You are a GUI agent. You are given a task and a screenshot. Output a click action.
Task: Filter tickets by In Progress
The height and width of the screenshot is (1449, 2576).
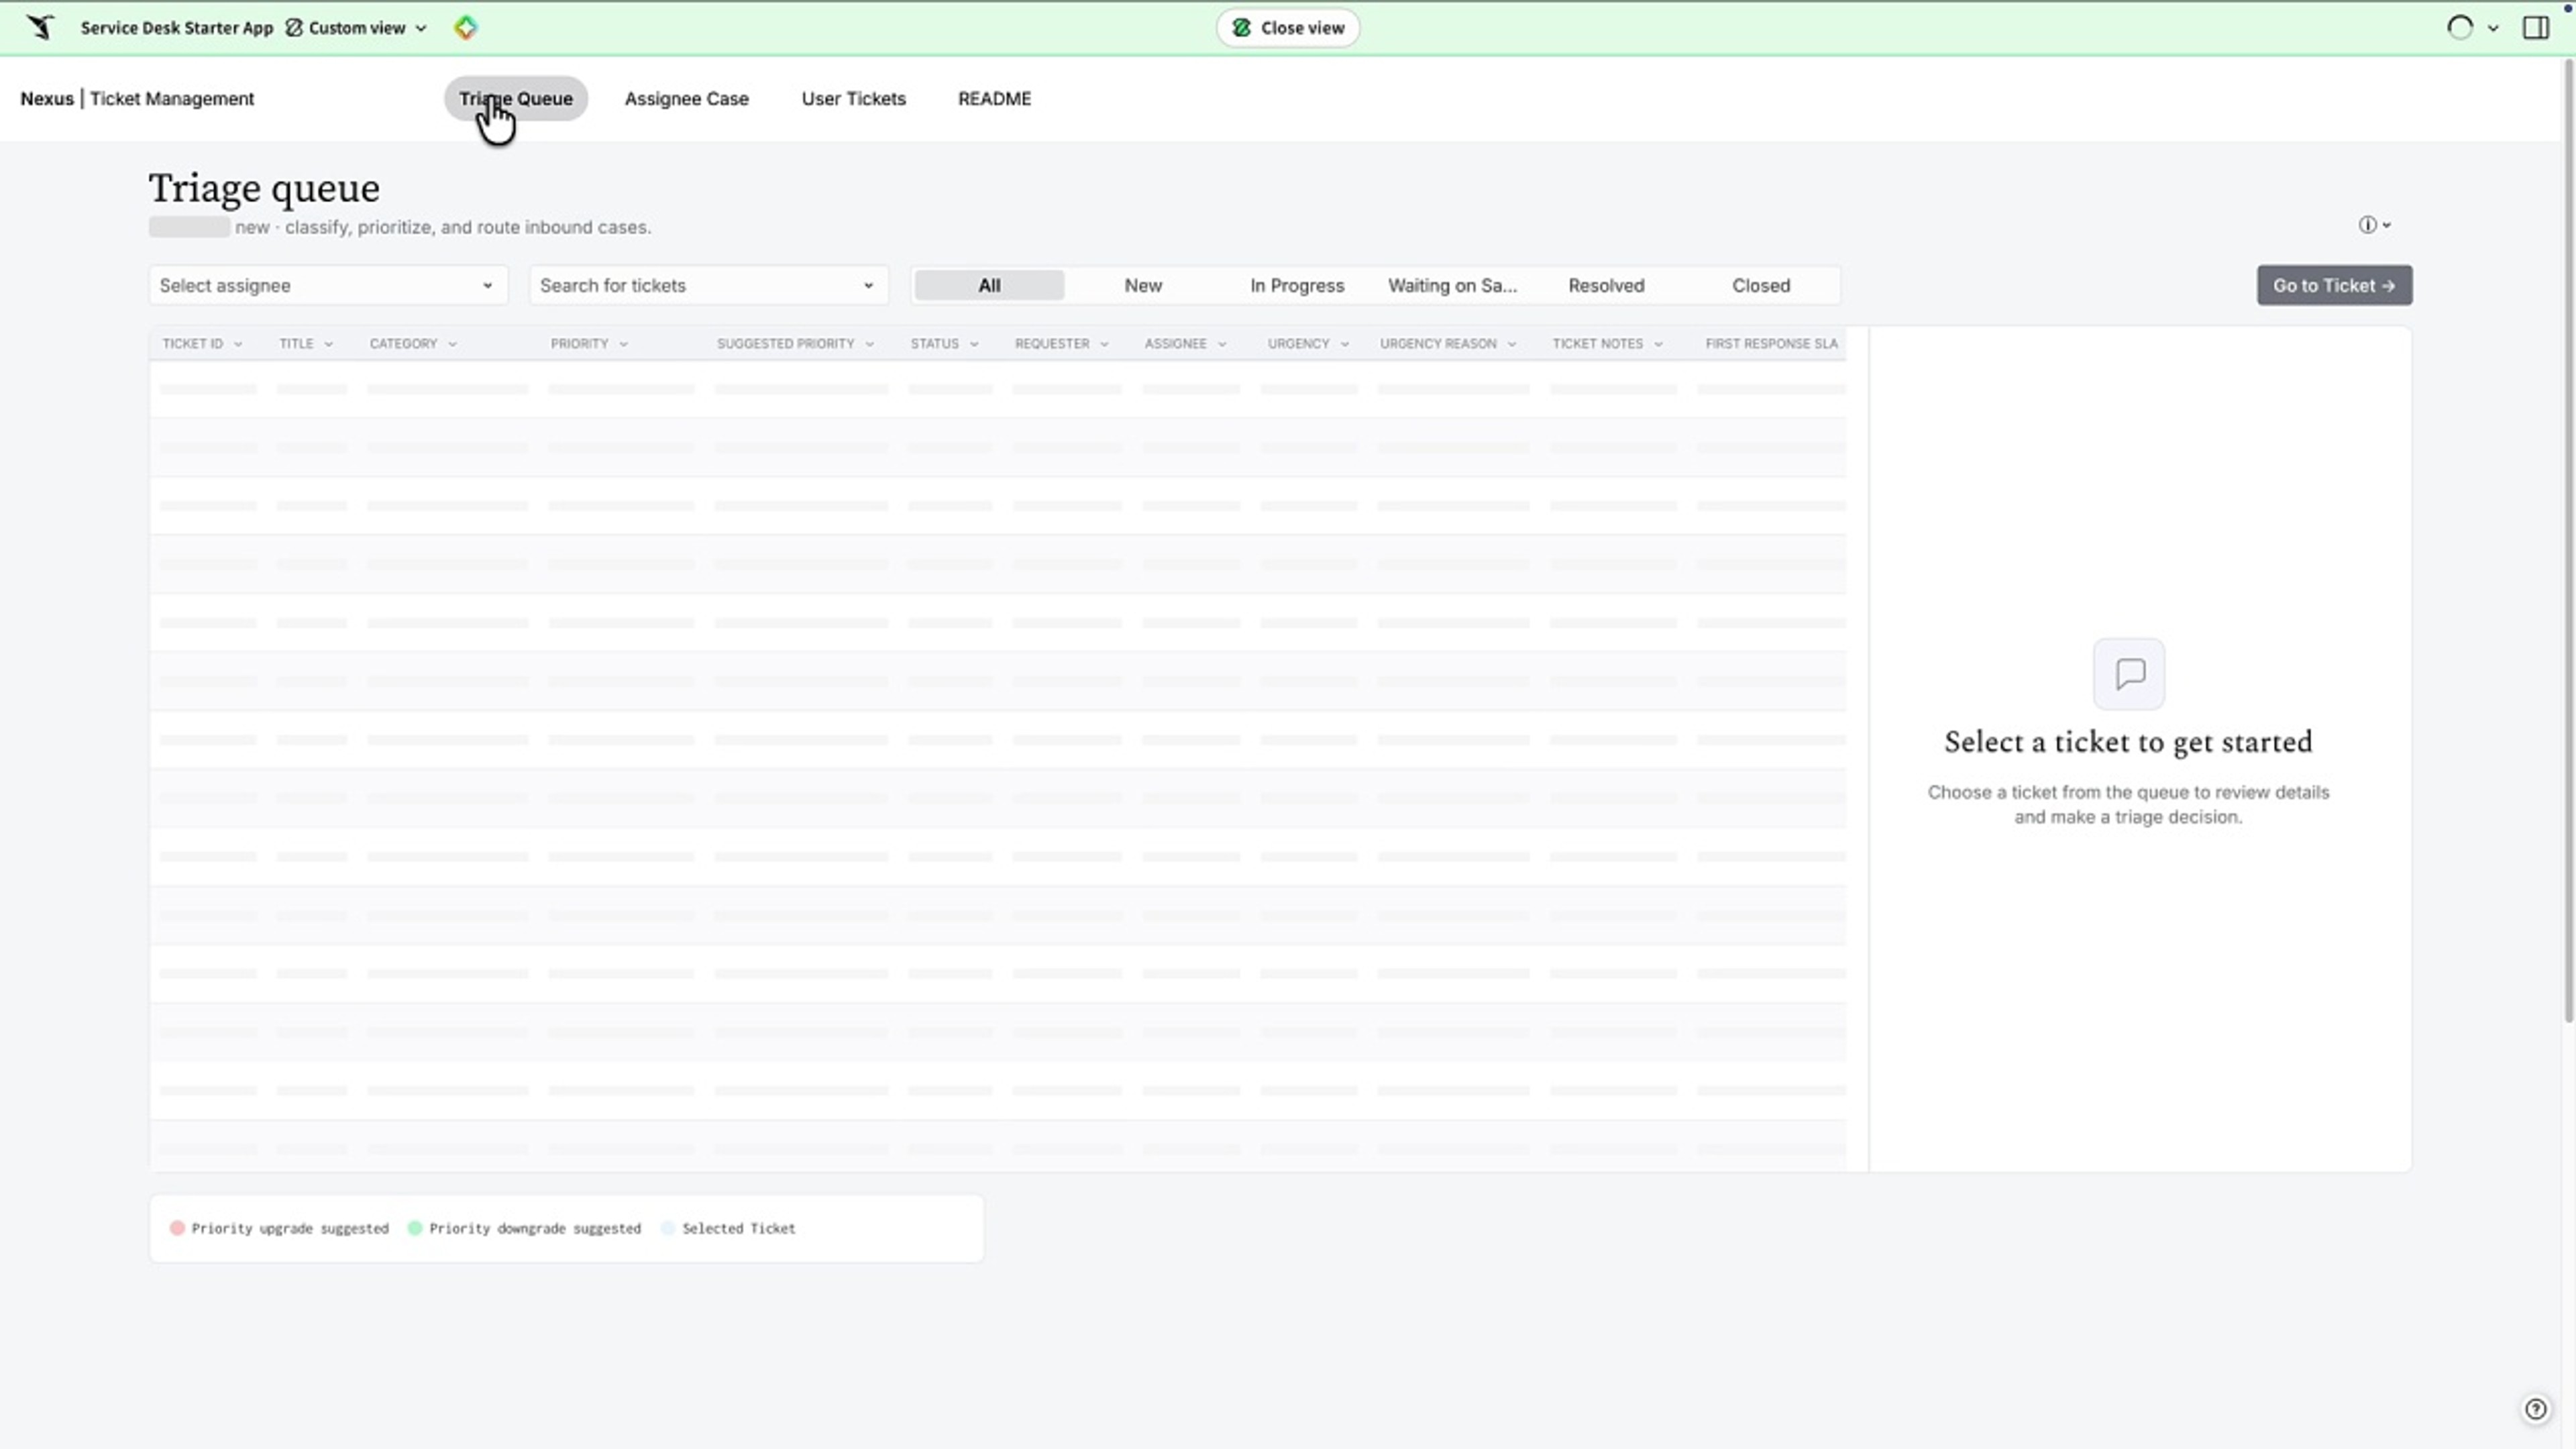pyautogui.click(x=1297, y=285)
